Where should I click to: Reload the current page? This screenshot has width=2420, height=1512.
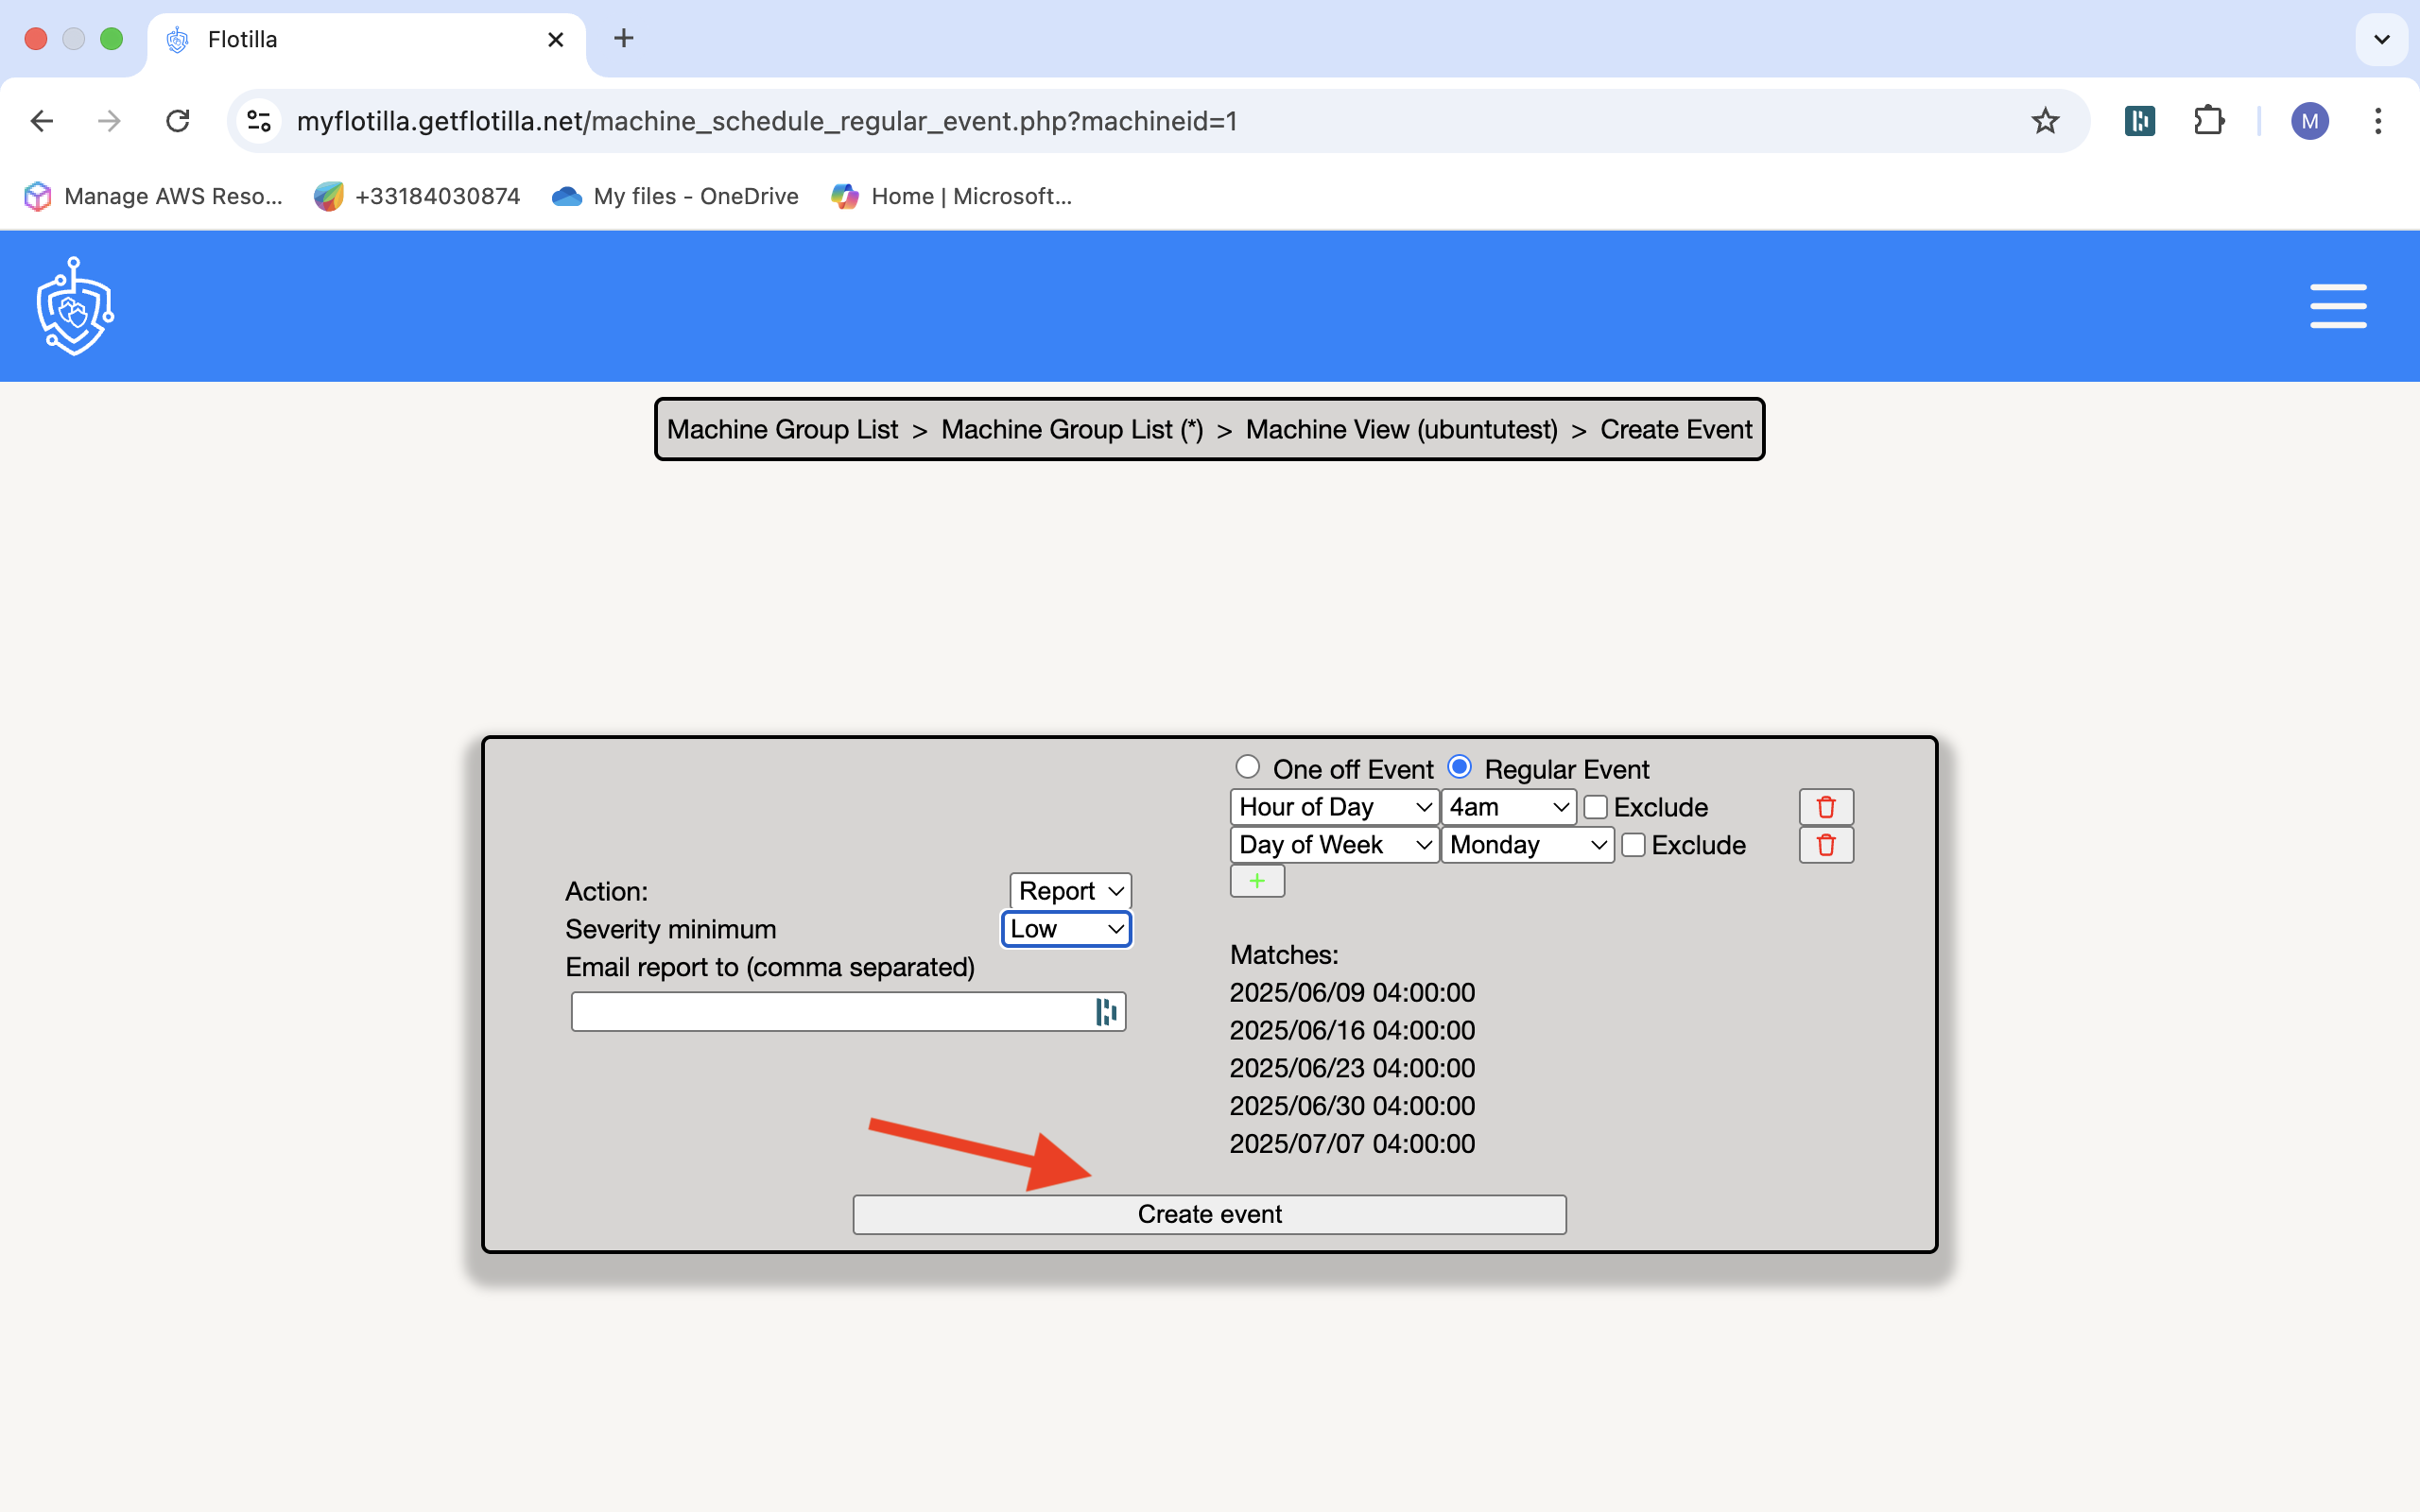178,121
